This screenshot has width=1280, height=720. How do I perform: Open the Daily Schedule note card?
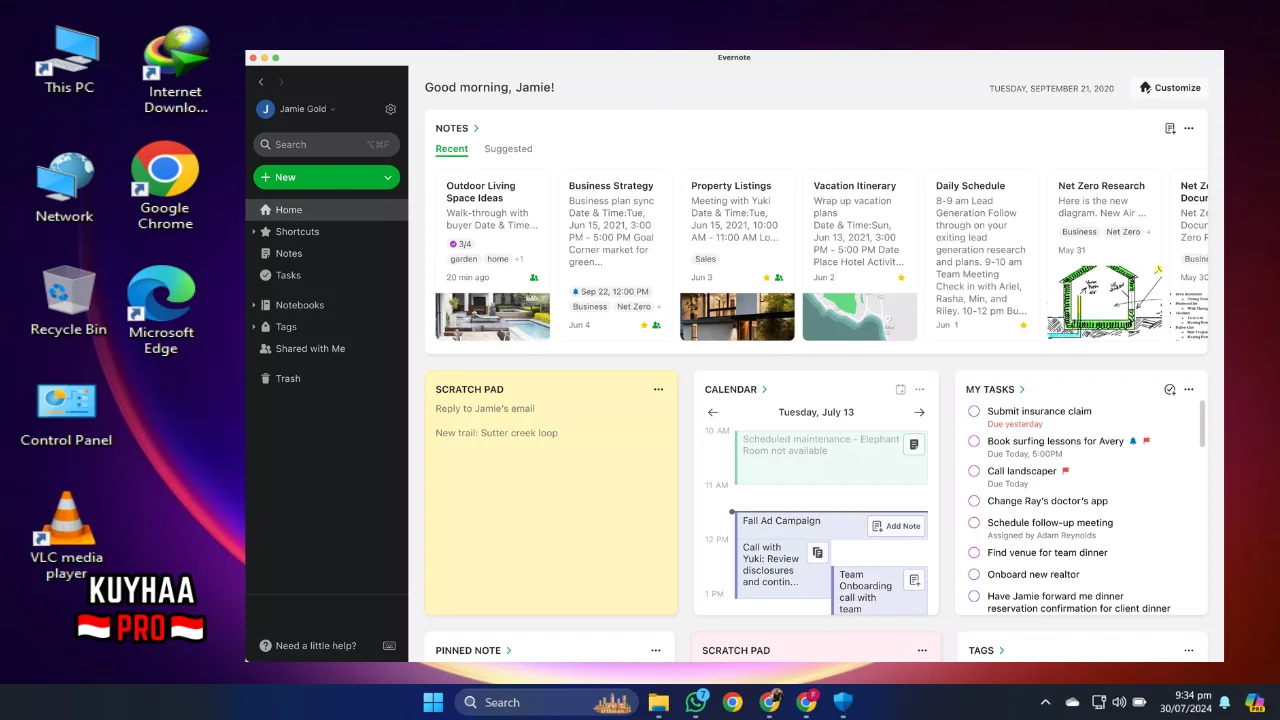(x=982, y=255)
